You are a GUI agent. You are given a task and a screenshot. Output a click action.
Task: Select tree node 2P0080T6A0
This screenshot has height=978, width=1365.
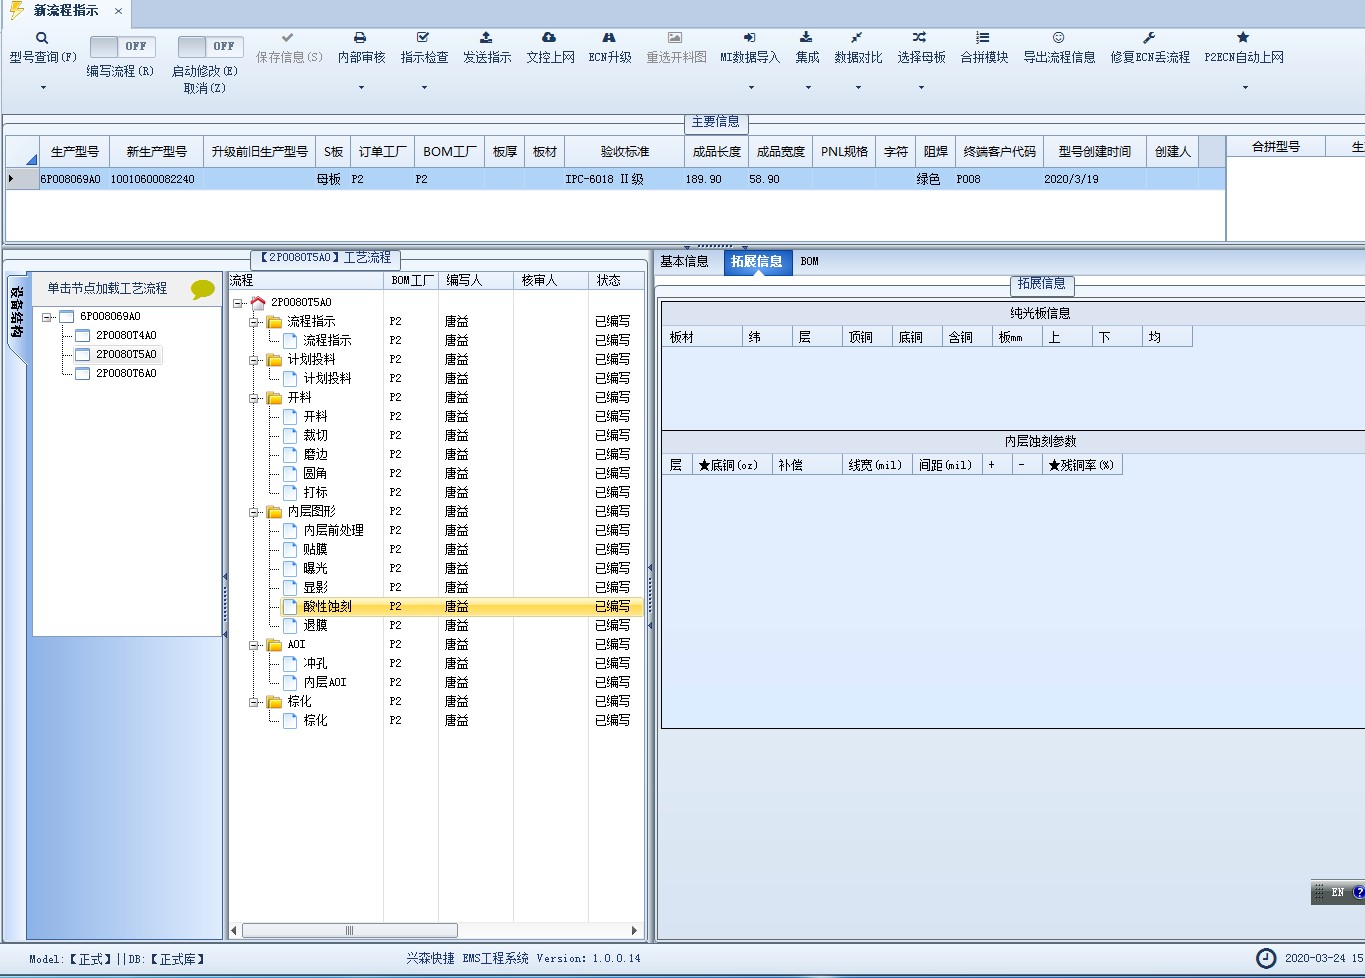(x=126, y=374)
